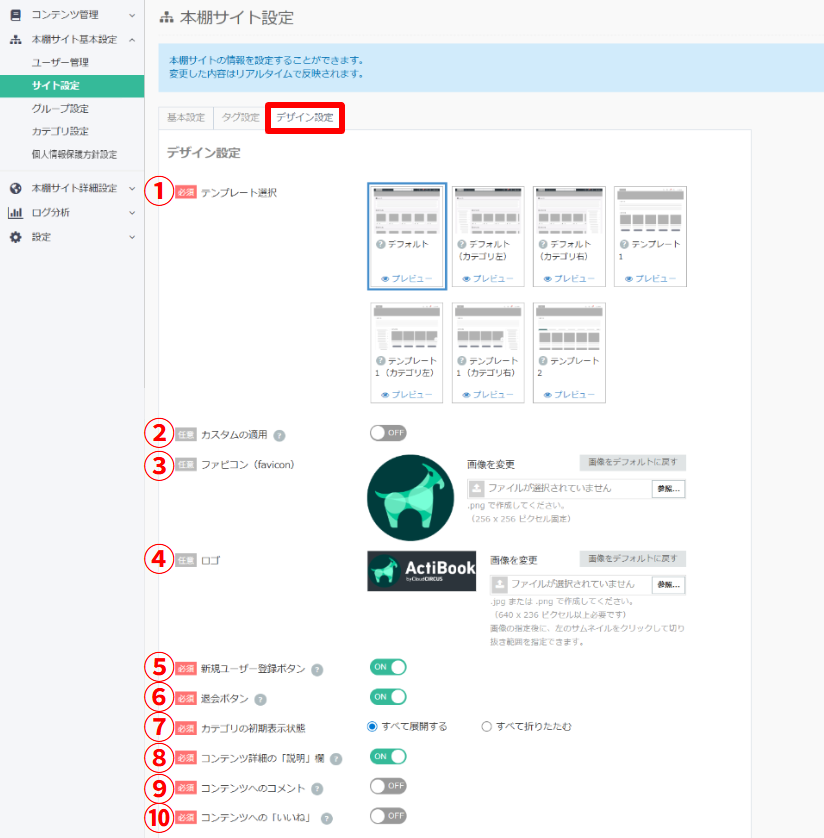Click the help icon next to 退会ボタン
824x838 pixels.
pyautogui.click(x=260, y=700)
